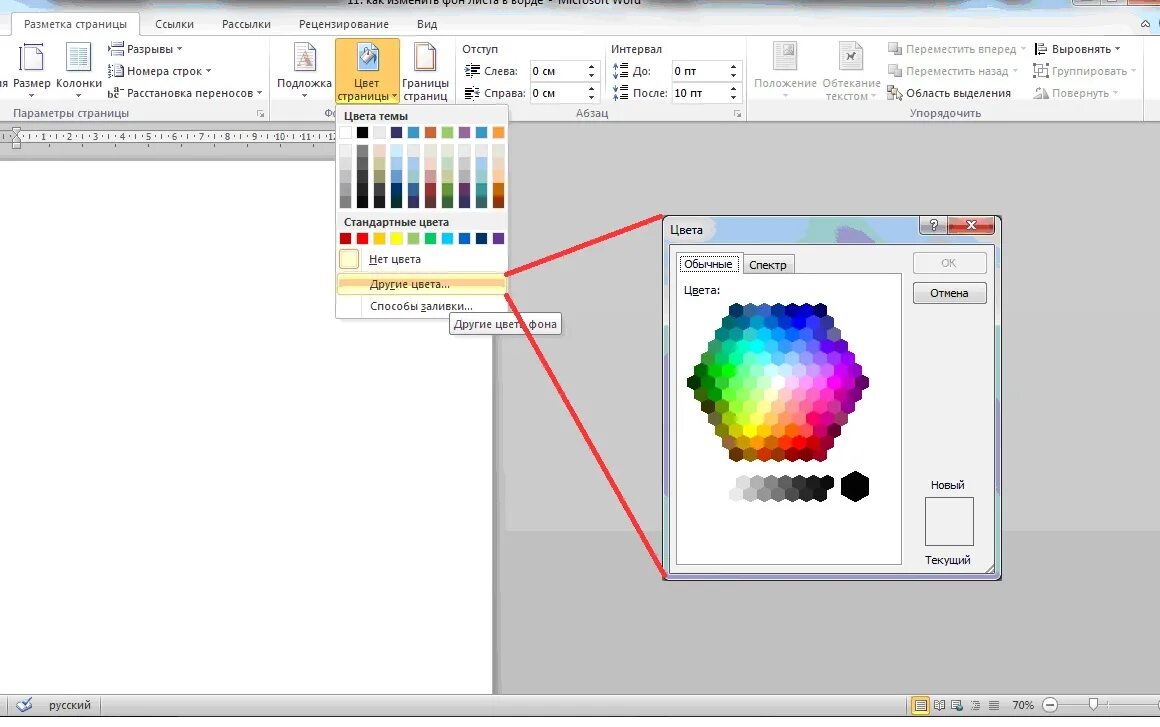The width and height of the screenshot is (1160, 727).
Task: Click the Справа indent input field
Action: [558, 93]
